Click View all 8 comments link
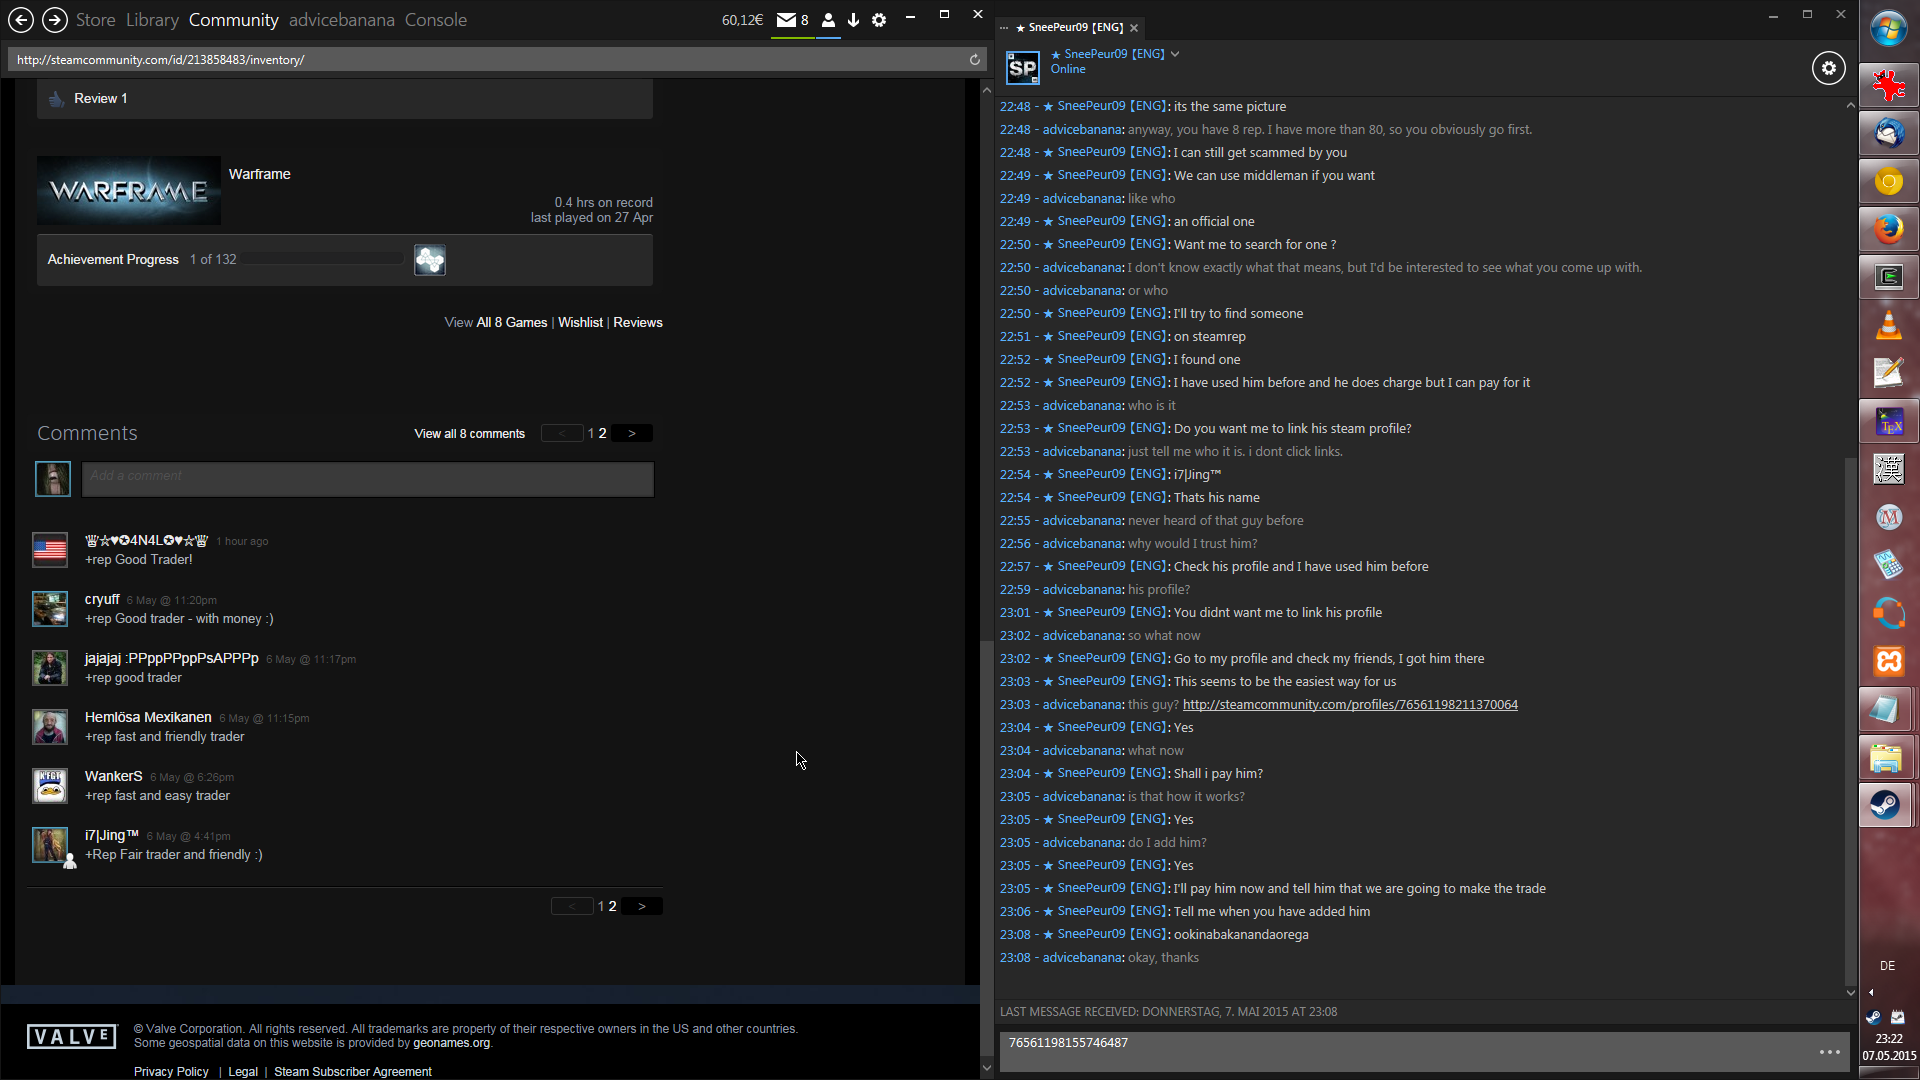The width and height of the screenshot is (1920, 1080). (469, 433)
